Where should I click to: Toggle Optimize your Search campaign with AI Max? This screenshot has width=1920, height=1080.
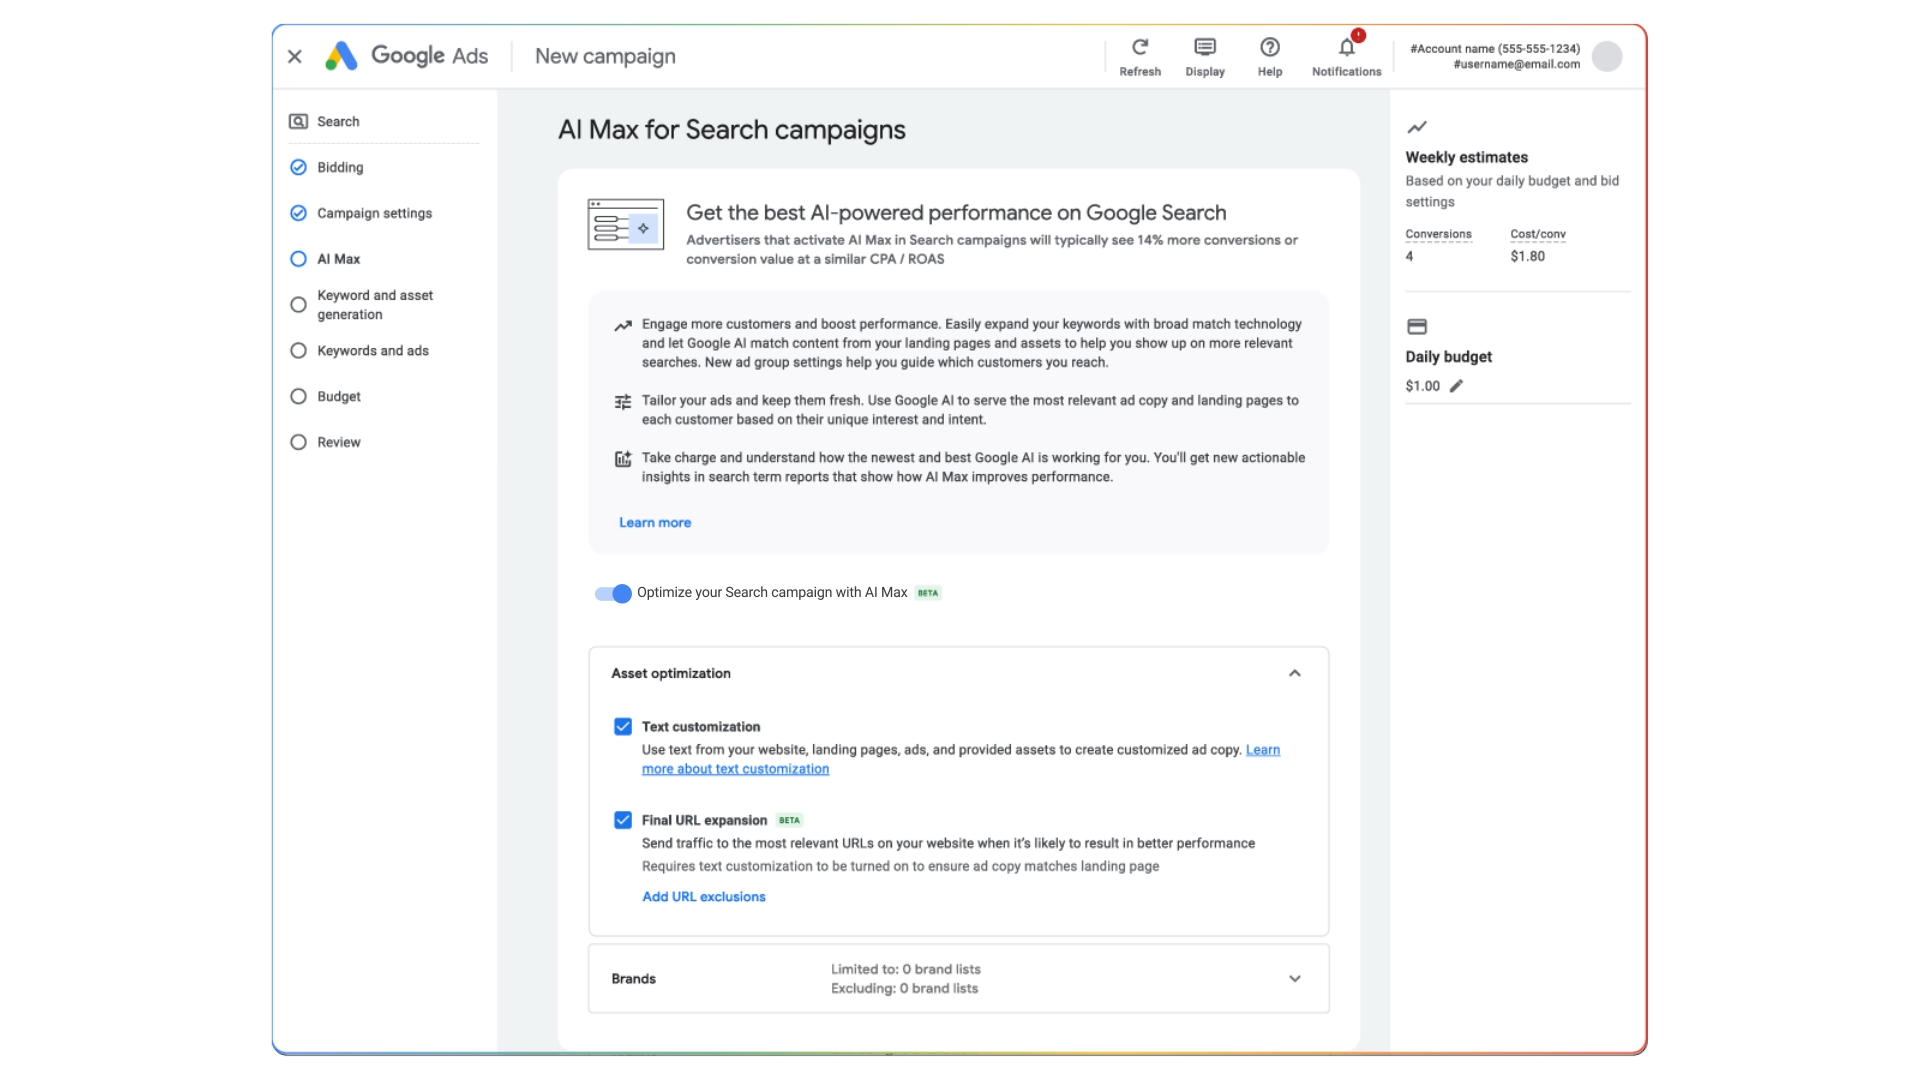pos(613,594)
